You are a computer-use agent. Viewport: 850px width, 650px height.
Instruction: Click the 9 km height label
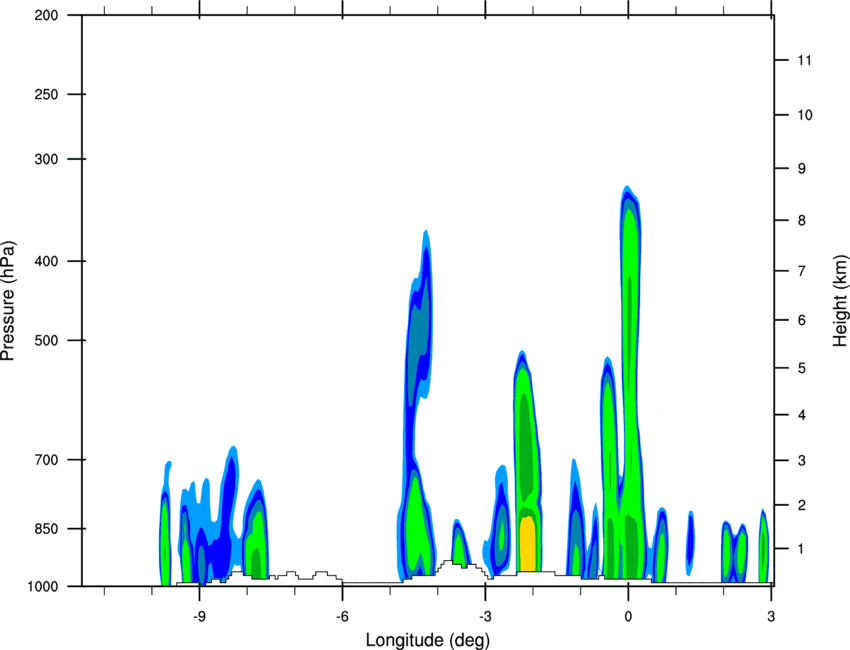pos(801,168)
